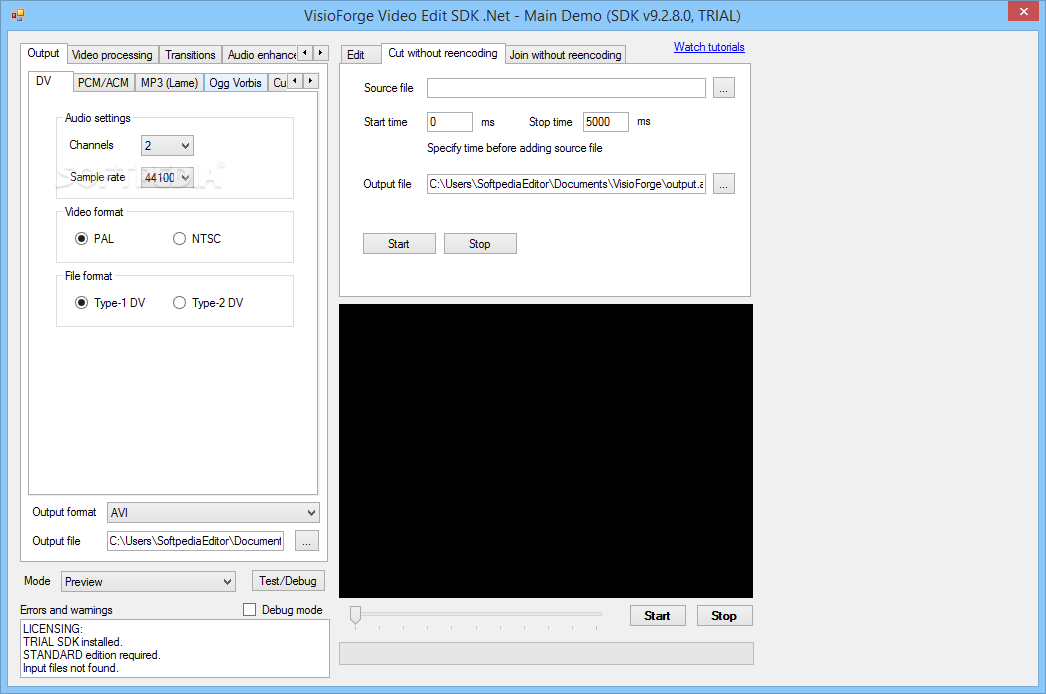Select the MP3 (Lame) tab
This screenshot has width=1046, height=694.
point(169,83)
